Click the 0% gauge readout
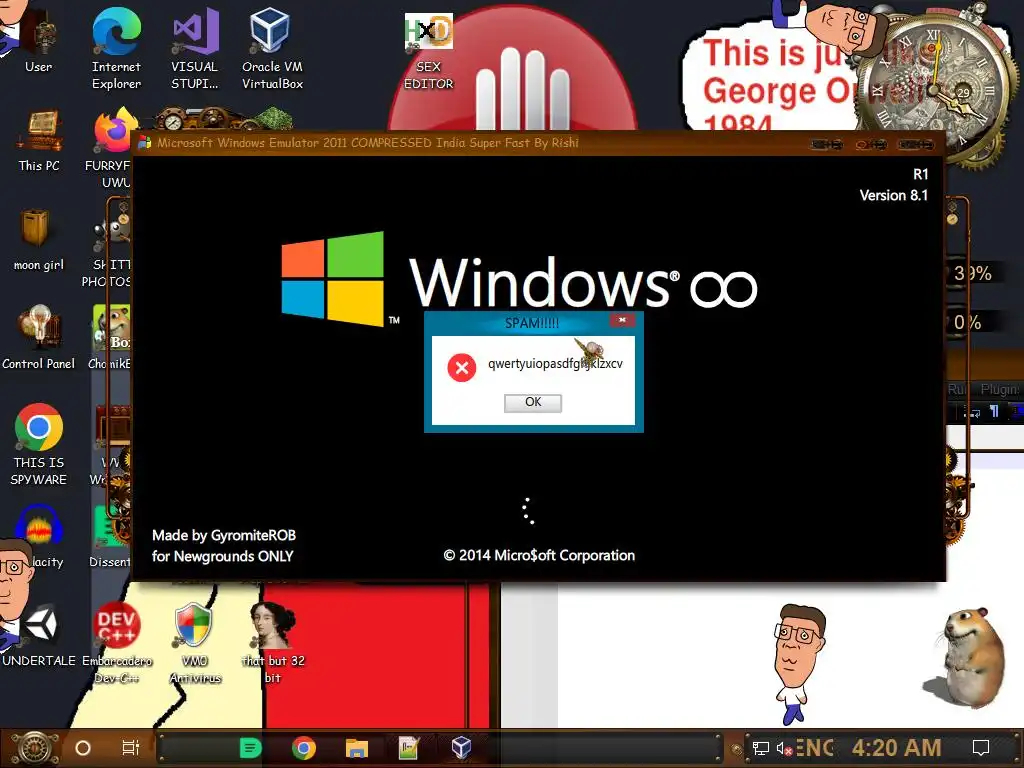Screen dimensions: 1024x768 tap(968, 322)
